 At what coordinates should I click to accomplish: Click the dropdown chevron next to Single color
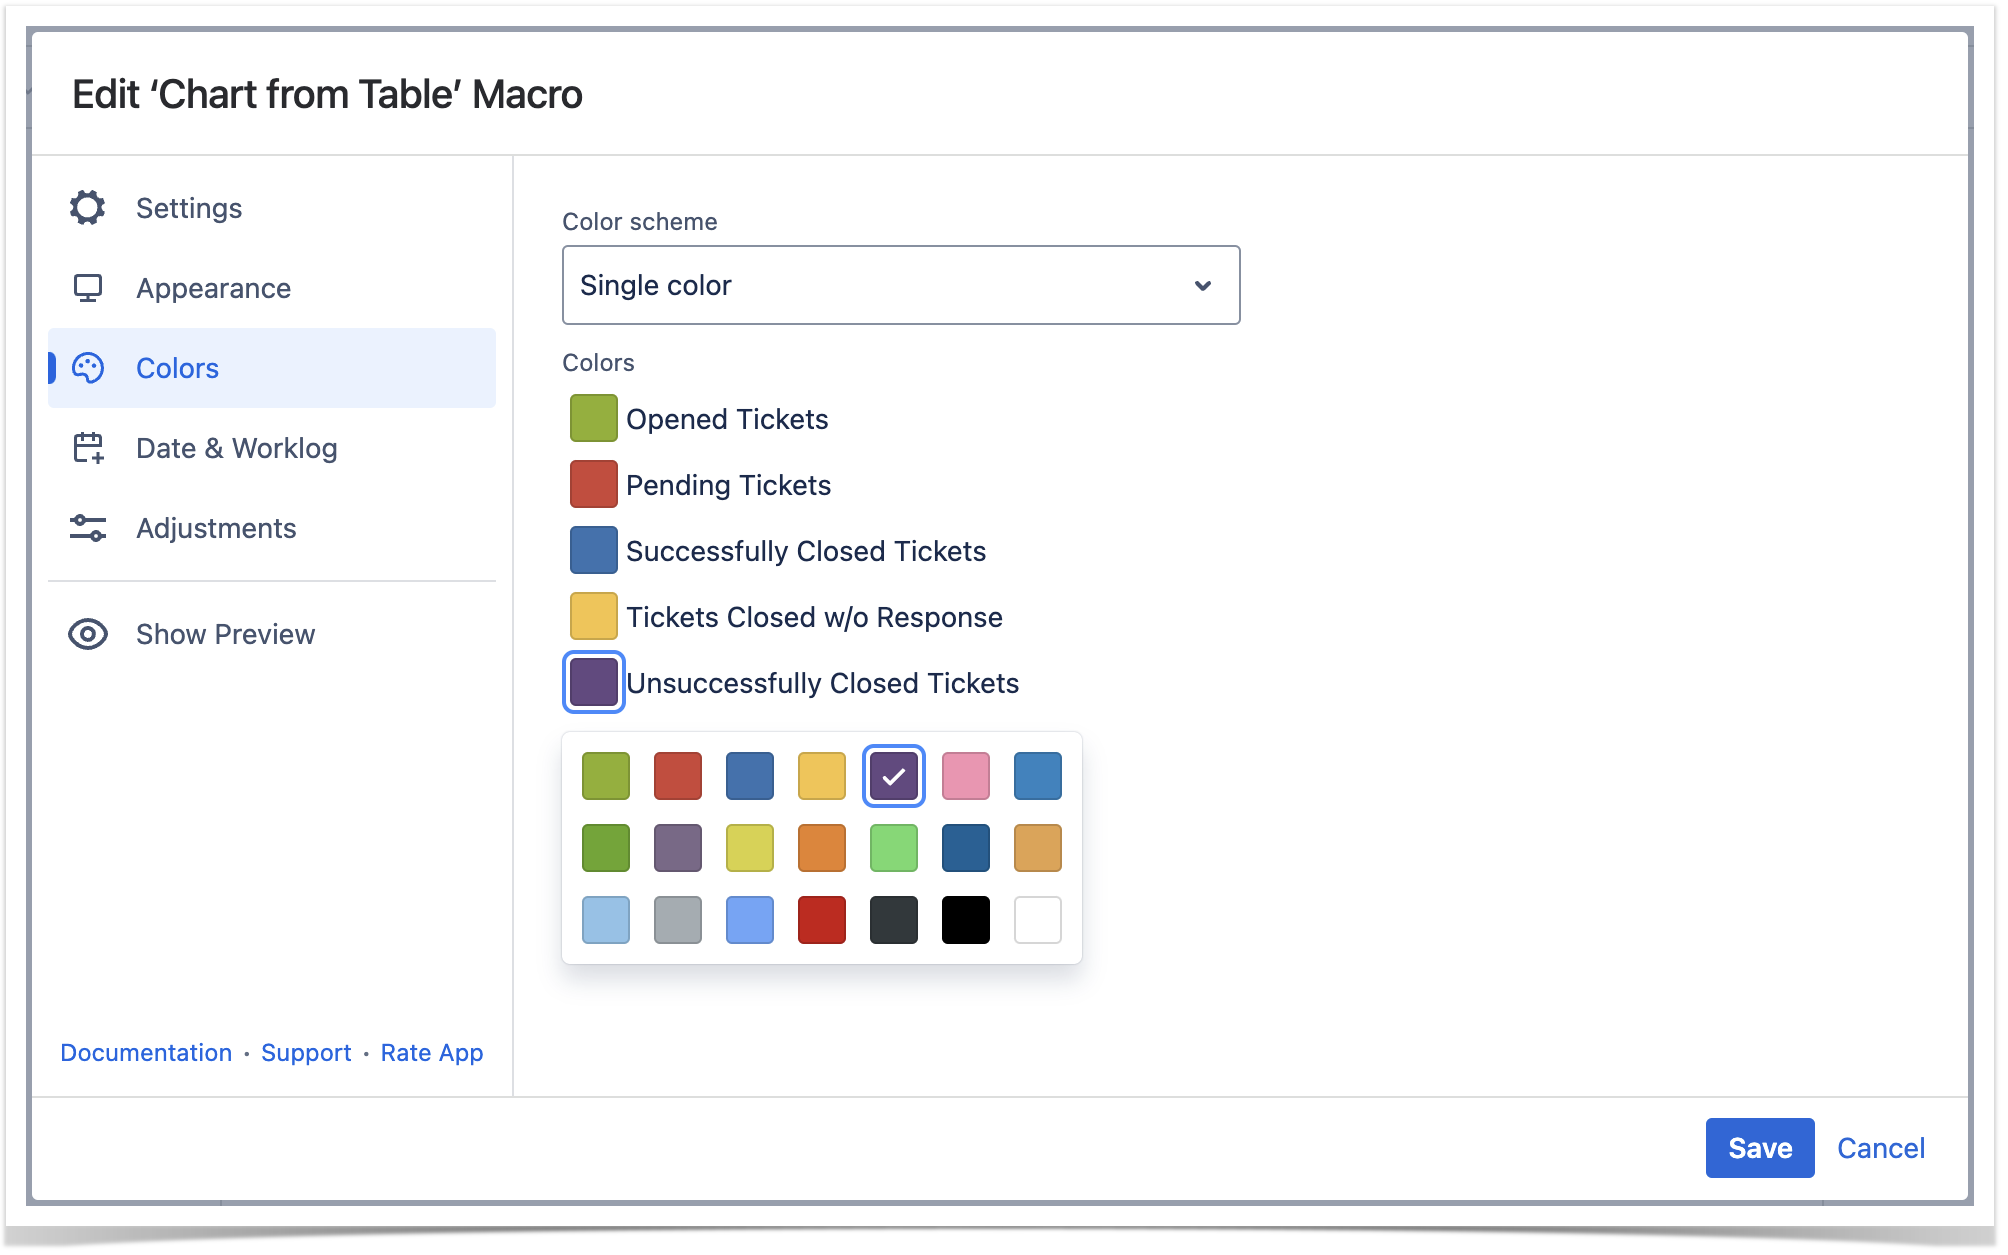pyautogui.click(x=1203, y=286)
